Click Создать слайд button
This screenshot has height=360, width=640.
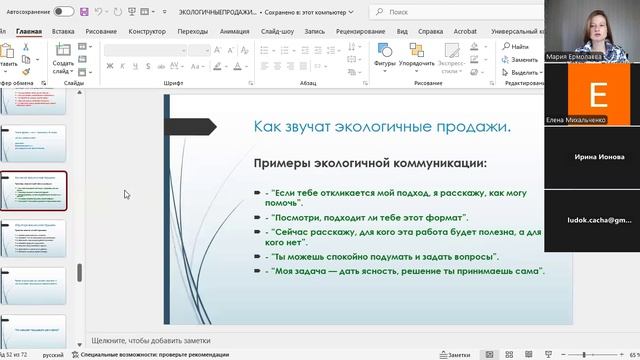(63, 58)
